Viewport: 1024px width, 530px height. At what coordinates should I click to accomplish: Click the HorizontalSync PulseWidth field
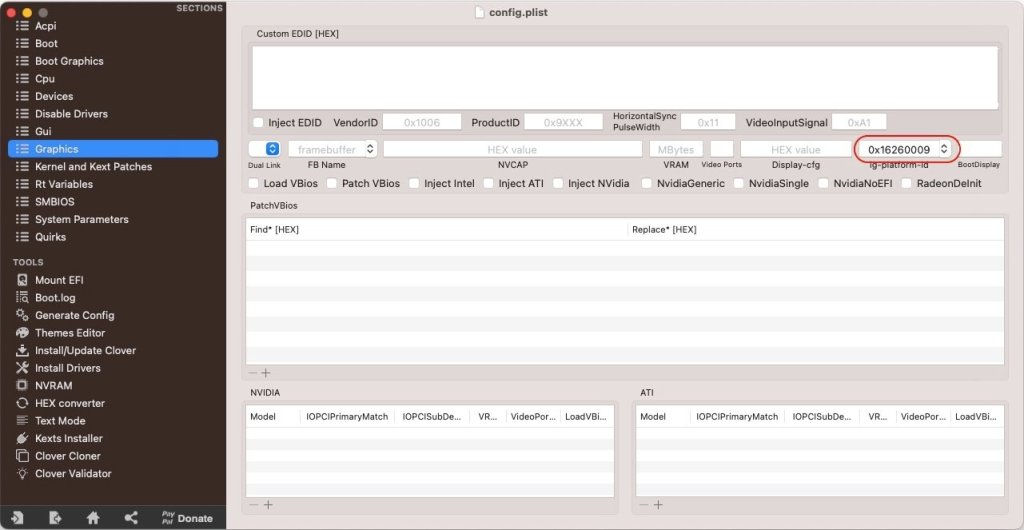point(708,122)
